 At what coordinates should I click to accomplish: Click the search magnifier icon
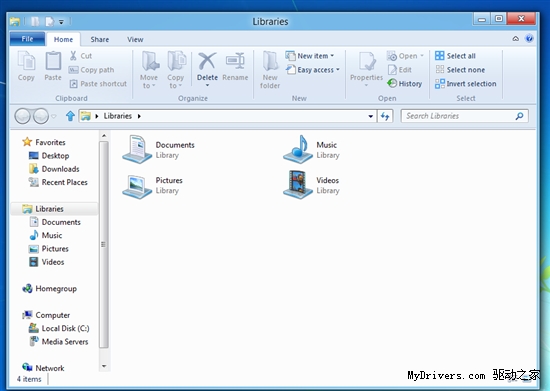click(519, 116)
